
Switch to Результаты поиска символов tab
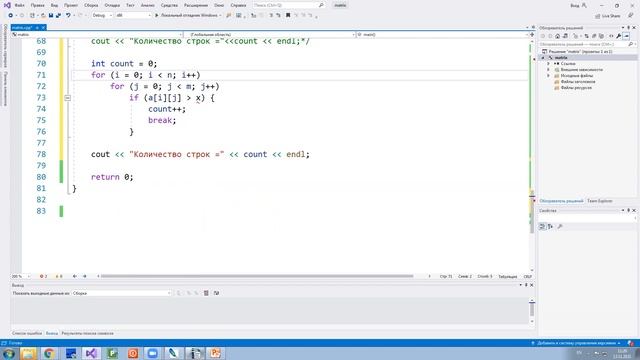coord(87,333)
